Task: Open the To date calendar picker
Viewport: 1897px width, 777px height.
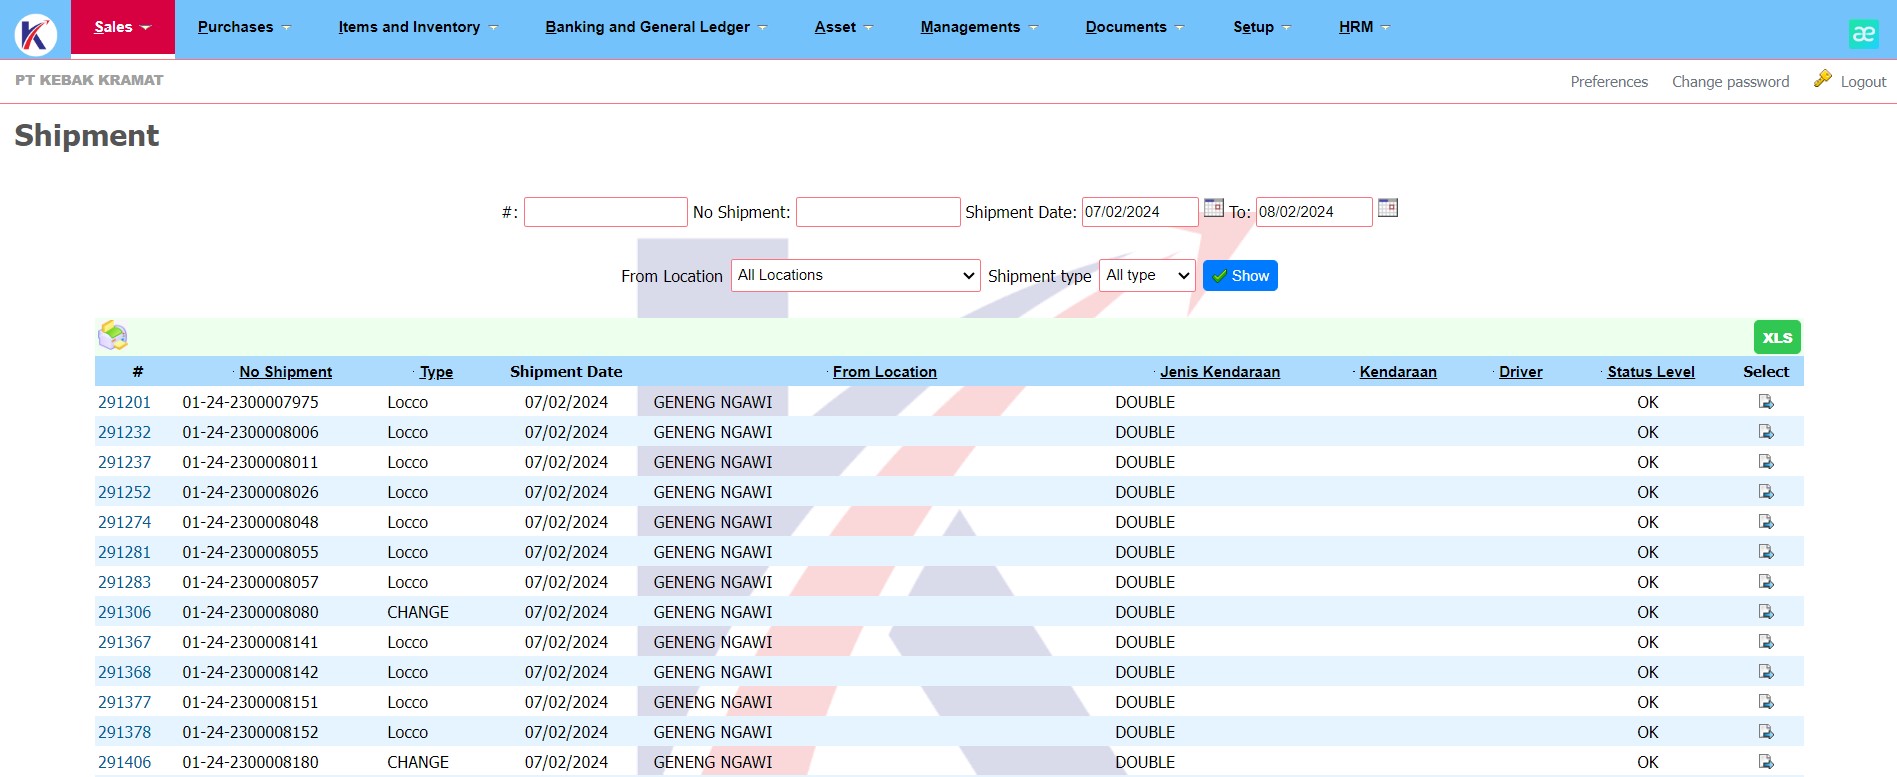Action: [x=1387, y=208]
